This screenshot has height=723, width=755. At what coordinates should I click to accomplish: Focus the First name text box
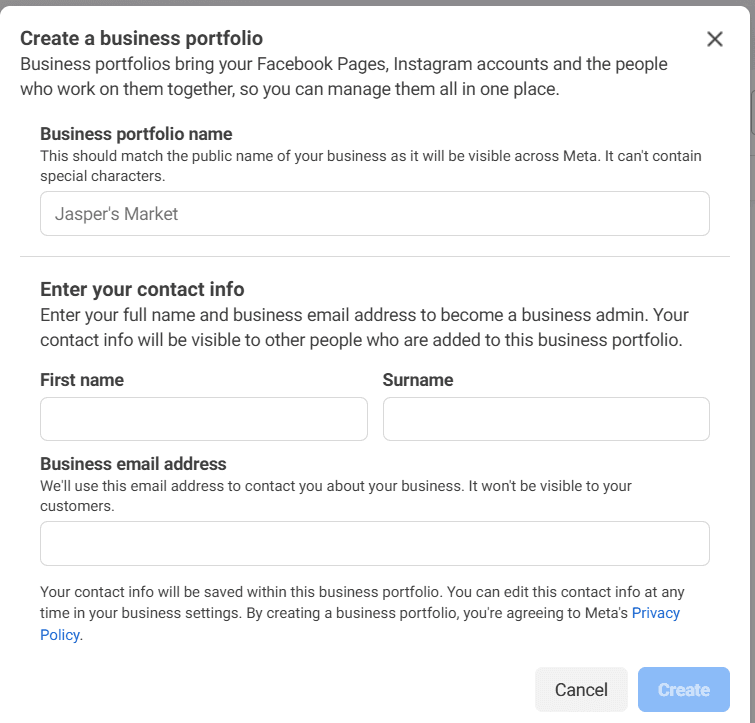(x=204, y=419)
